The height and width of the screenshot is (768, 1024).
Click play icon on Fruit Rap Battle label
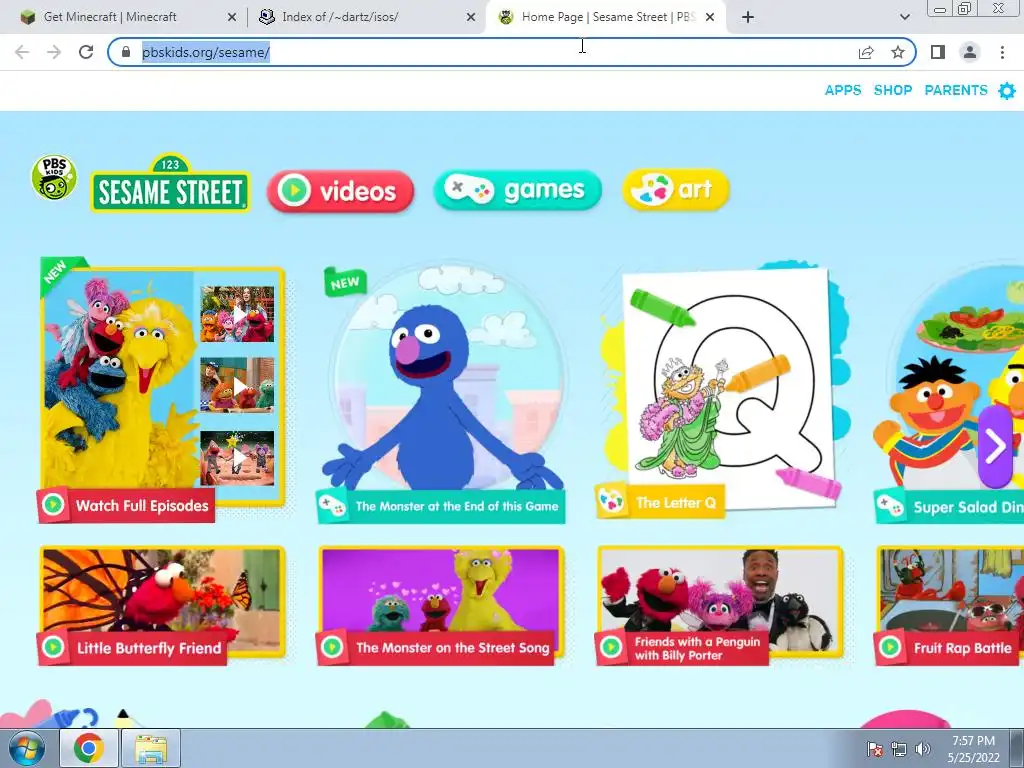coord(889,647)
